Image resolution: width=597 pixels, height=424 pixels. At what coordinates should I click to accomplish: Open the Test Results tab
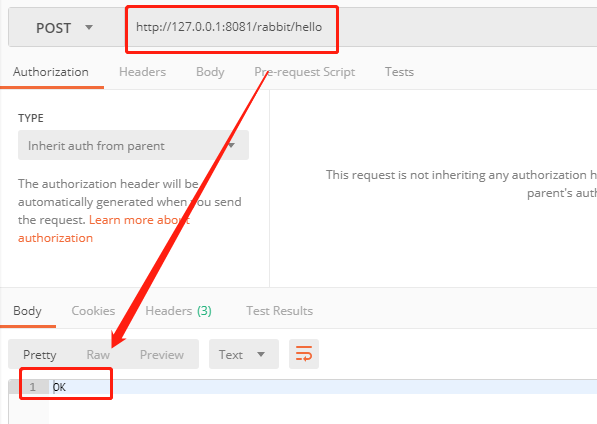pyautogui.click(x=279, y=311)
